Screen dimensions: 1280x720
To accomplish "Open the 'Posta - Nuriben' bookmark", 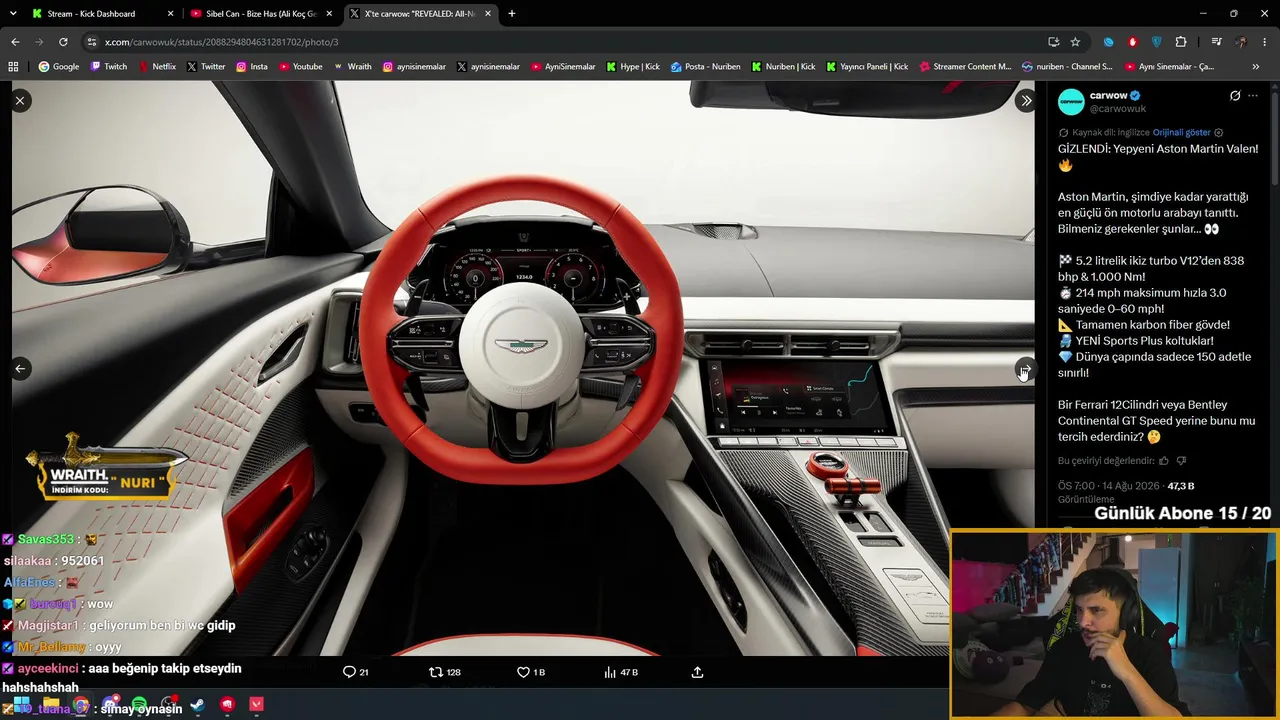I will click(706, 67).
